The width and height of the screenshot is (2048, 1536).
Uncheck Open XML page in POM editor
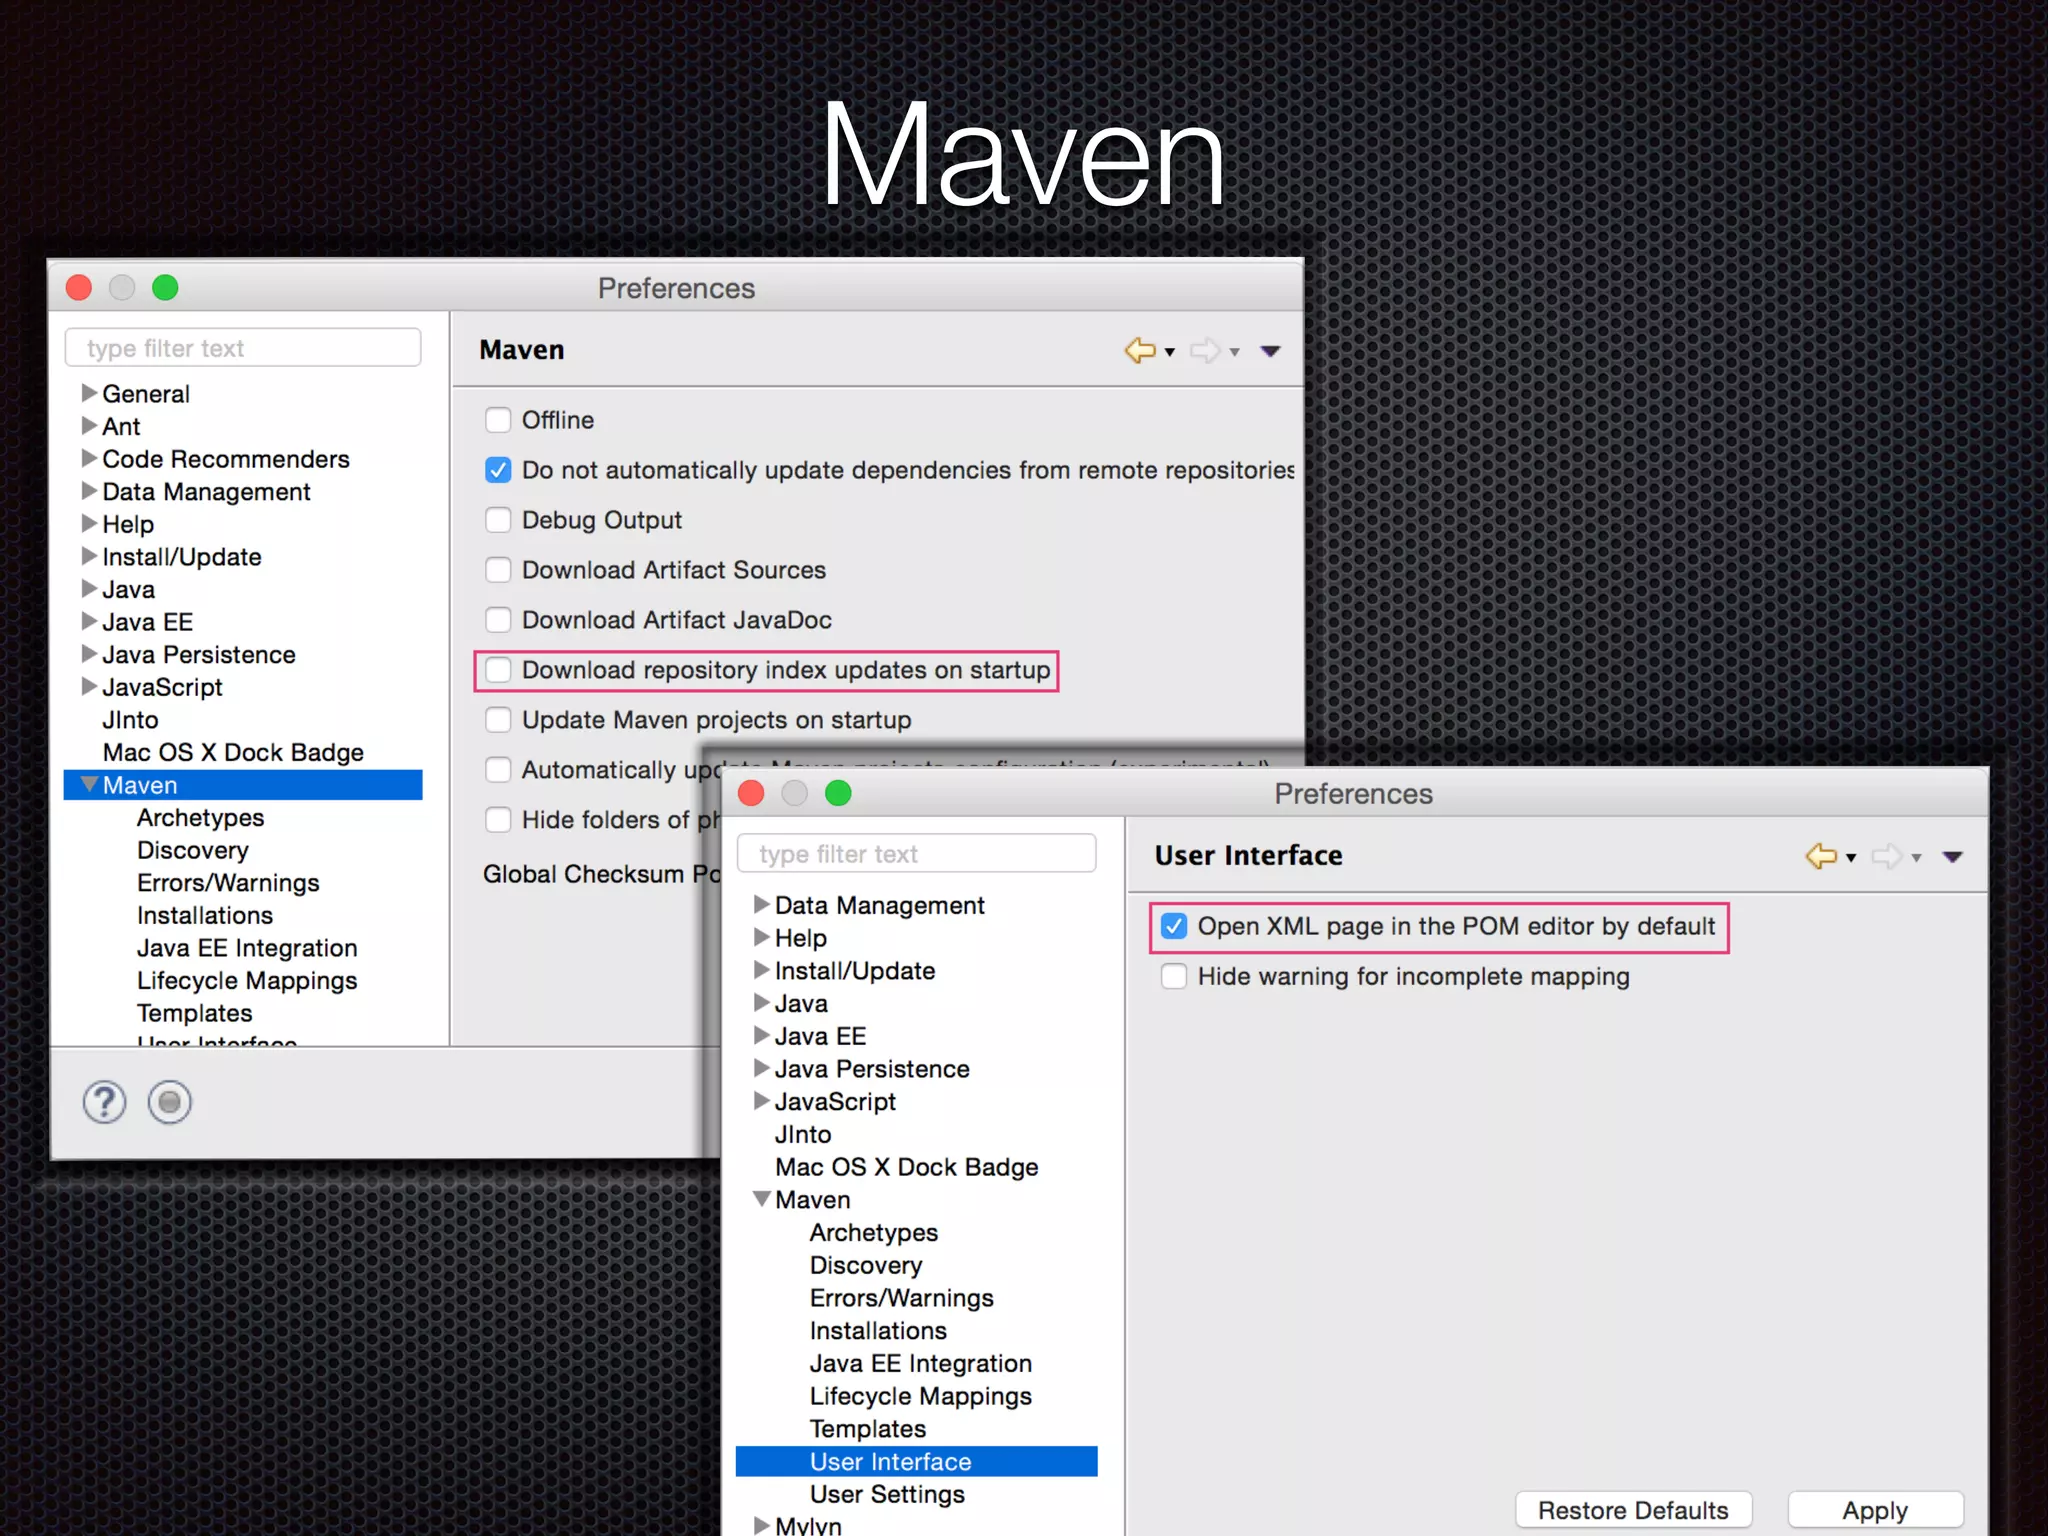click(x=1174, y=926)
